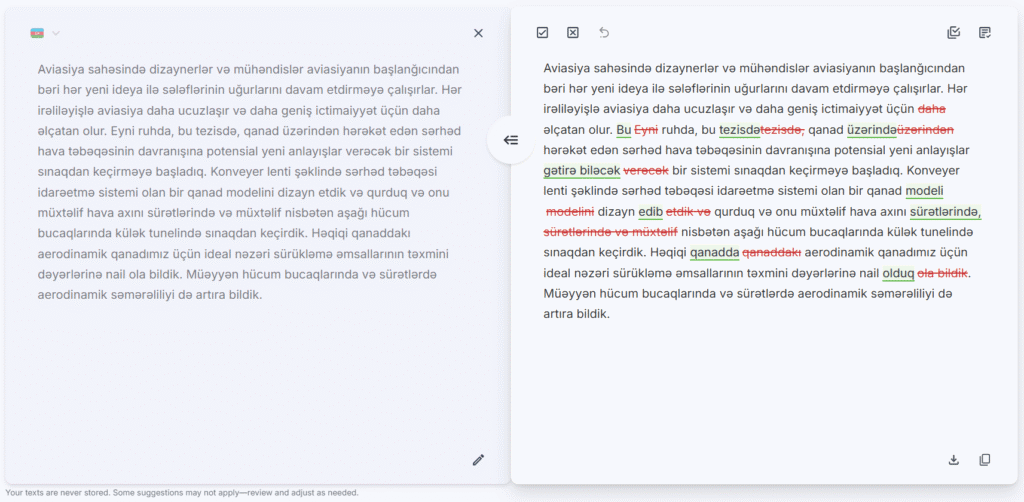Download the corrected text

tap(954, 460)
